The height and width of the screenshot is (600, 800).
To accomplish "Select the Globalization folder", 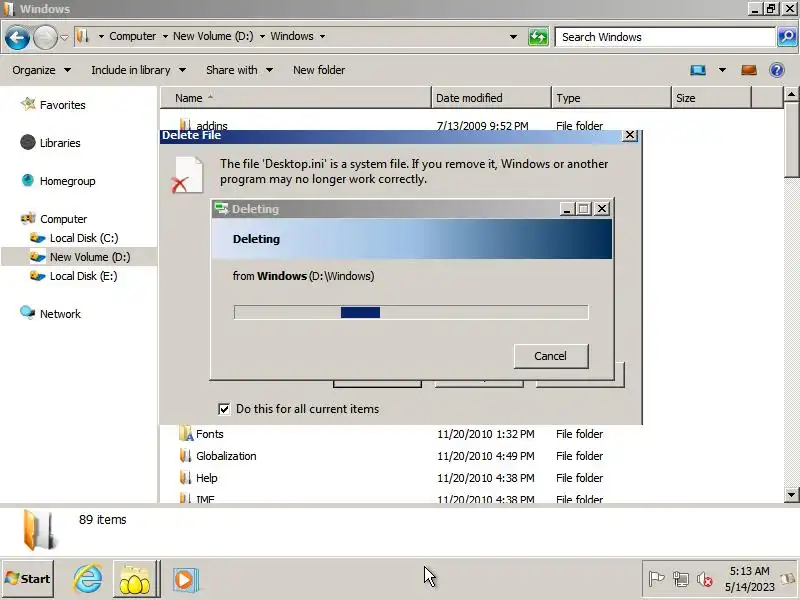I will (226, 456).
